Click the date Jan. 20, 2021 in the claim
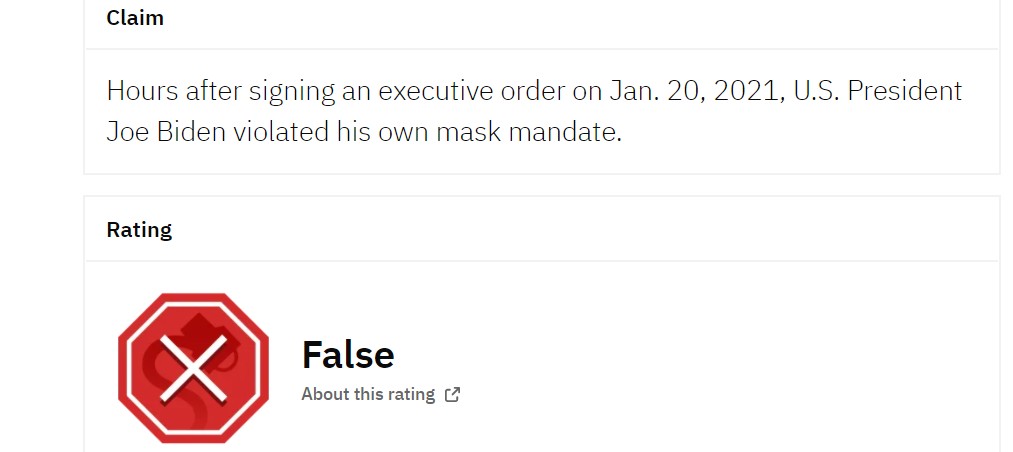The image size is (1013, 452). pos(697,92)
